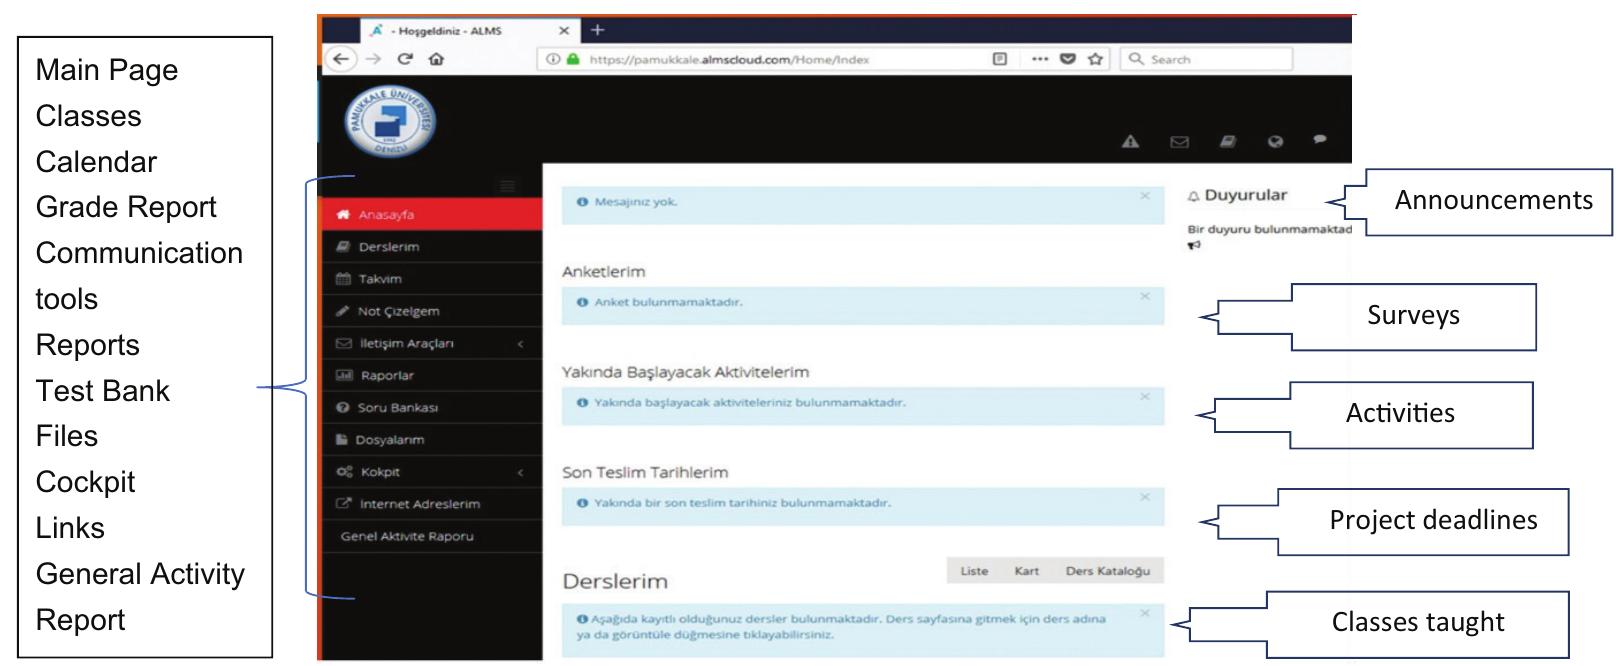Click the 'Bir duyuru bulunmamaktad' text
This screenshot has height=666, width=1617.
pyautogui.click(x=1269, y=229)
